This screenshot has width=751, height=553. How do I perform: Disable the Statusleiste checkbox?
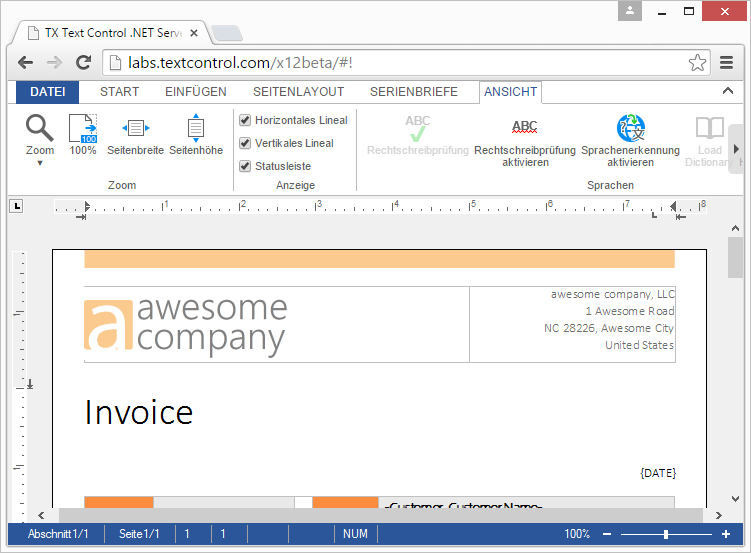pos(245,166)
